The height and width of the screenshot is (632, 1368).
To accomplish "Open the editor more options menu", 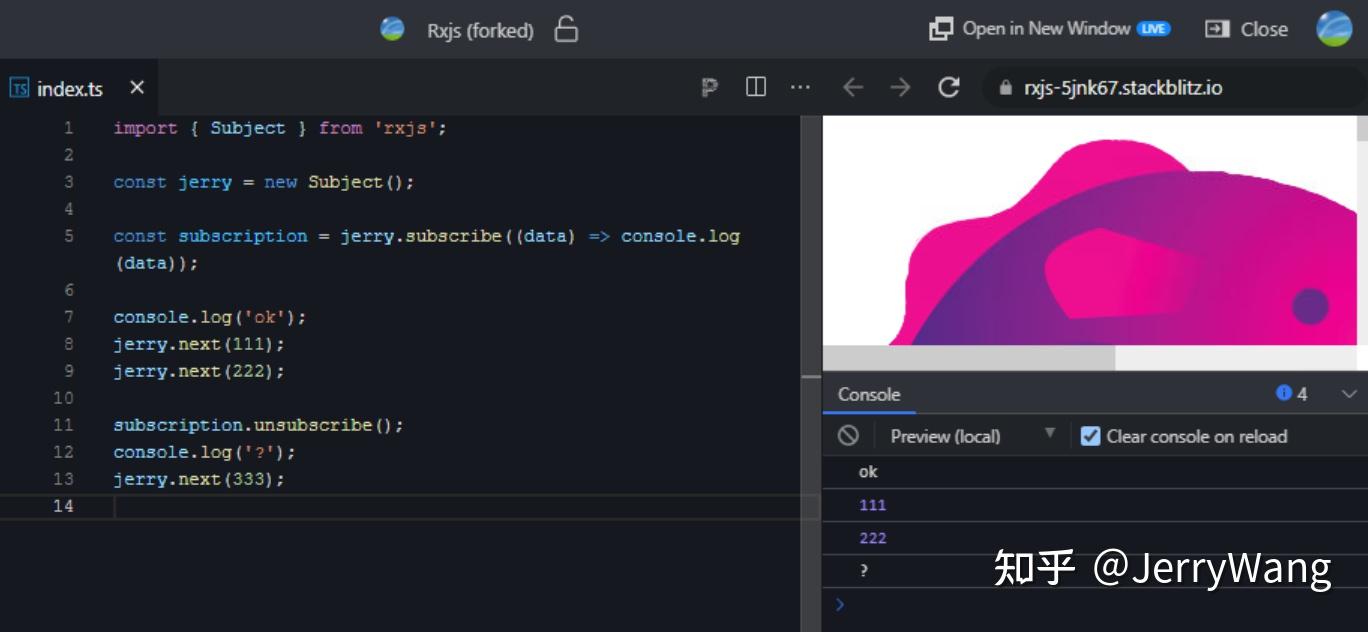I will 800,87.
